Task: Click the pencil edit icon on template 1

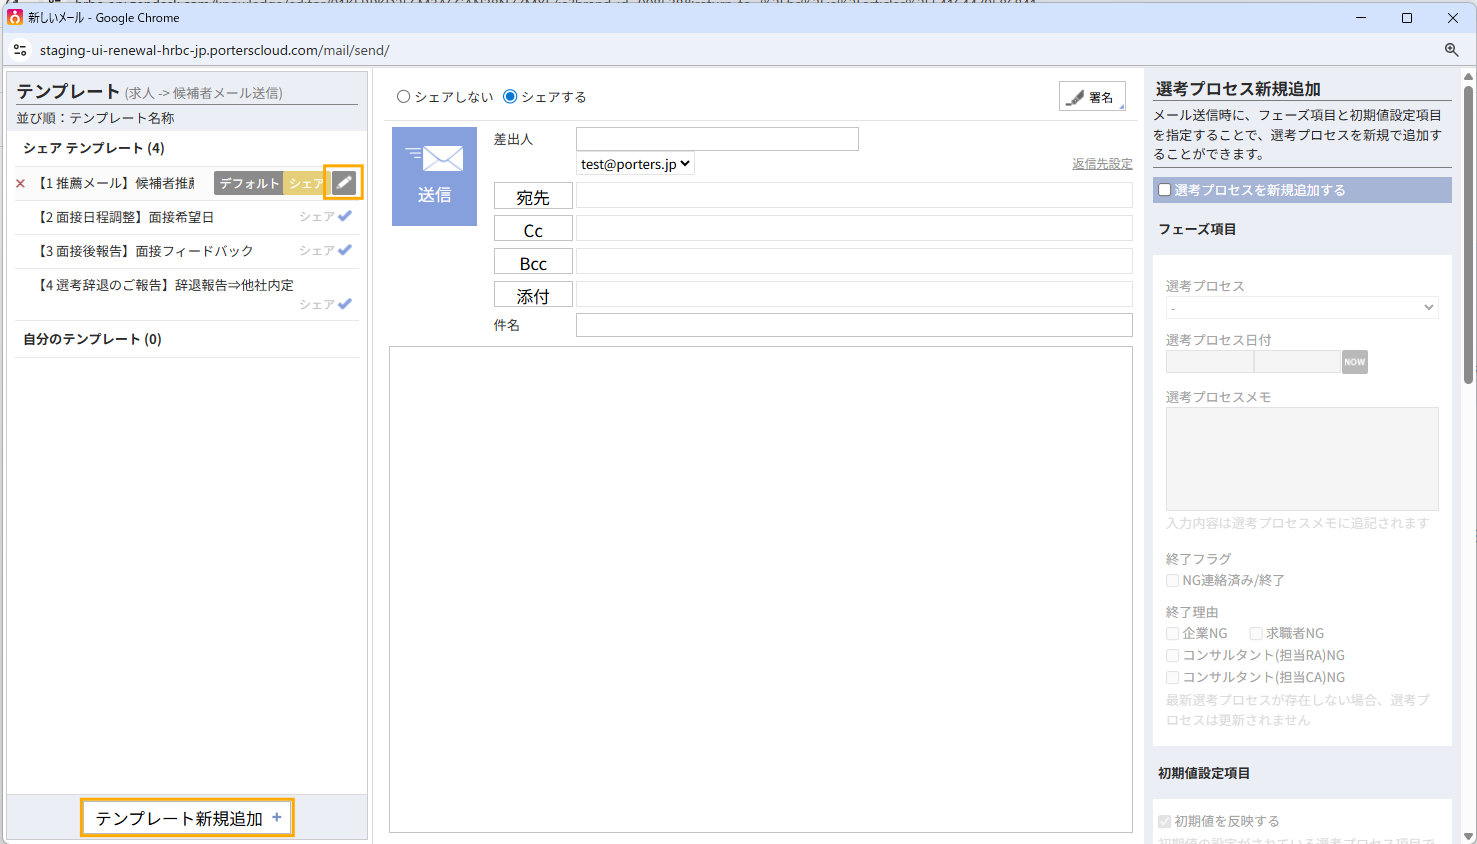Action: coord(343,183)
